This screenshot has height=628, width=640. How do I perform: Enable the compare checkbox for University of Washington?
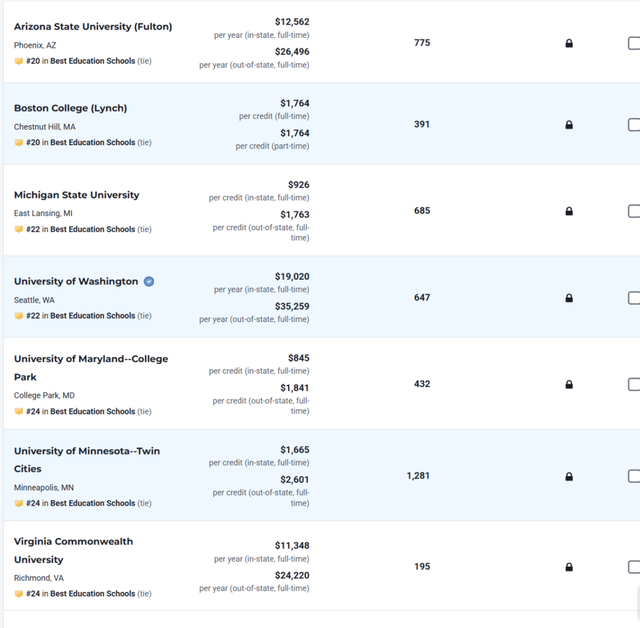634,298
